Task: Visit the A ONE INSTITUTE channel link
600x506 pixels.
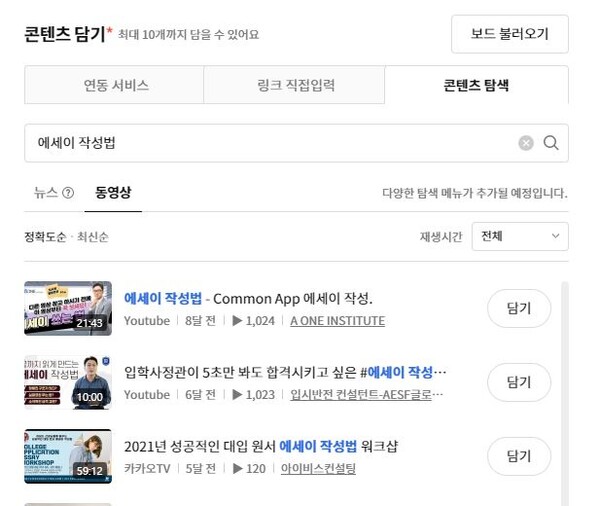Action: tap(337, 321)
